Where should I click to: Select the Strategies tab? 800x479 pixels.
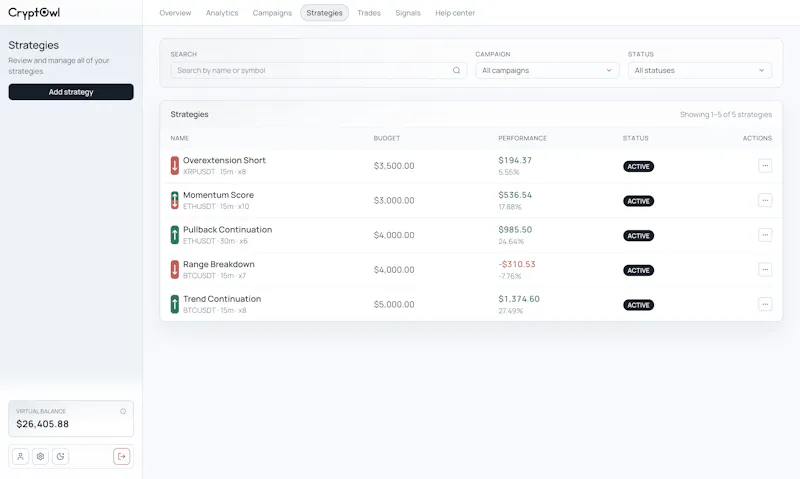[324, 13]
